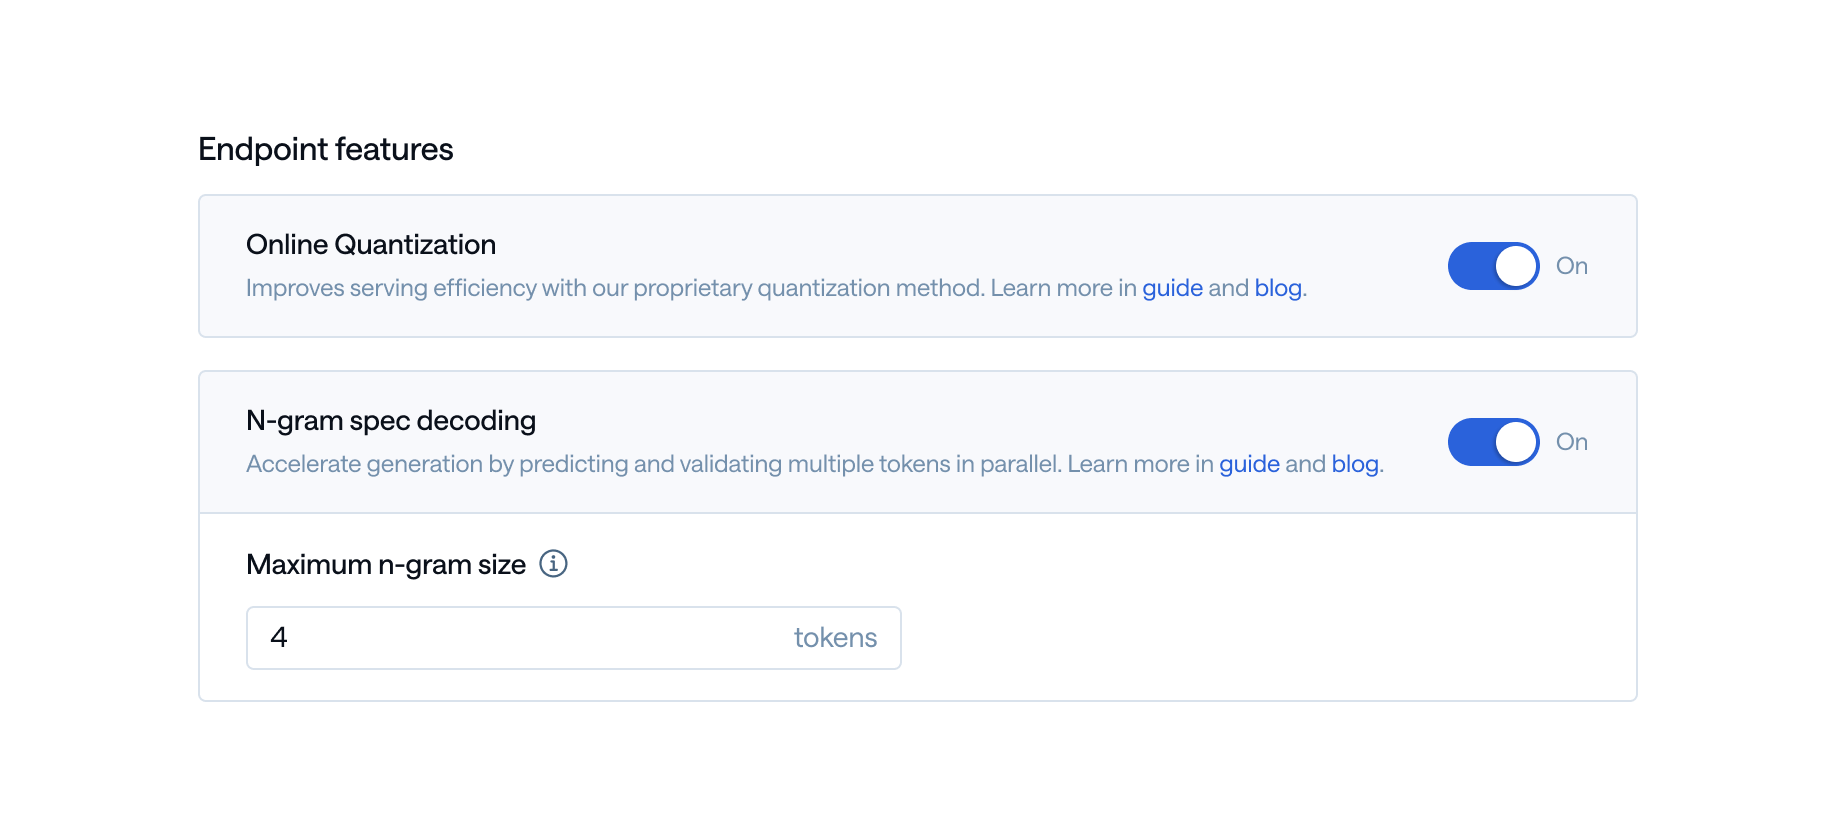This screenshot has height=838, width=1838.
Task: Click "proprietary quantization method" in the description
Action: [x=808, y=288]
